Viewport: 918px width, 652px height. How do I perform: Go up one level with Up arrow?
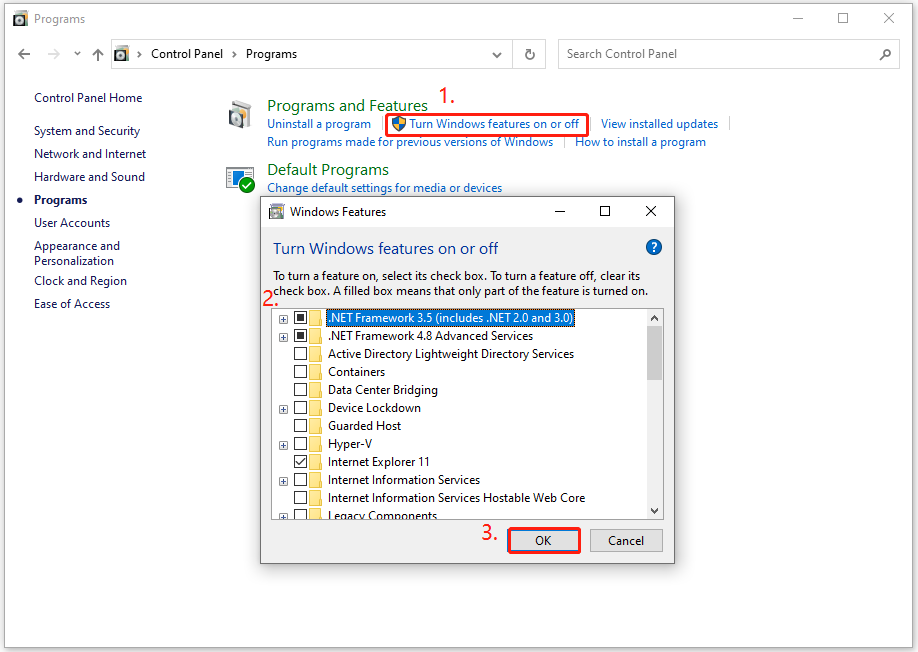[x=98, y=54]
